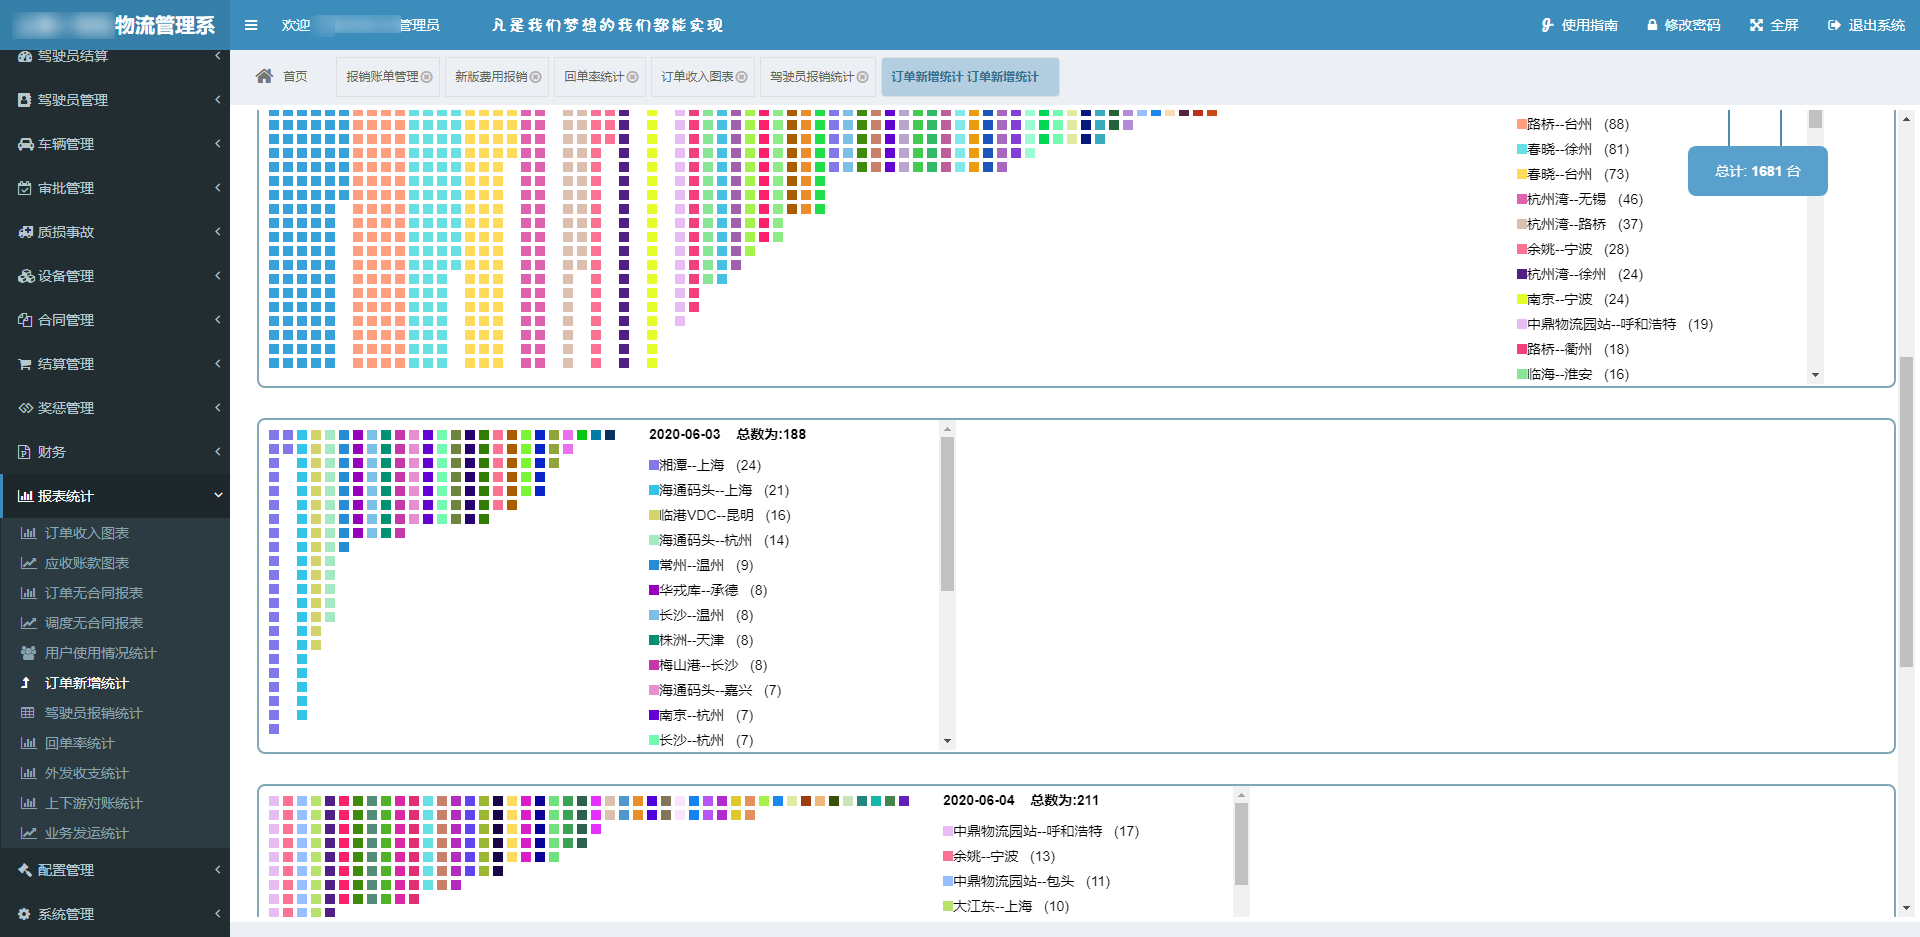Expand the 审批管理 menu chevron

(217, 187)
